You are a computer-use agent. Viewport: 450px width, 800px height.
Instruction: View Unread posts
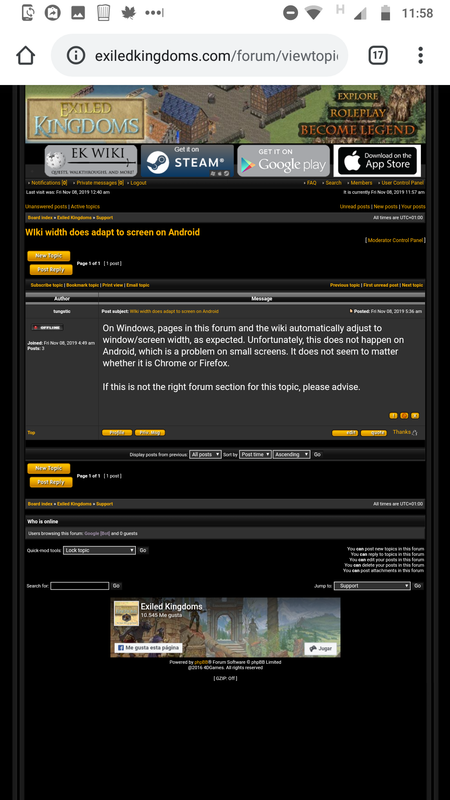tap(355, 207)
